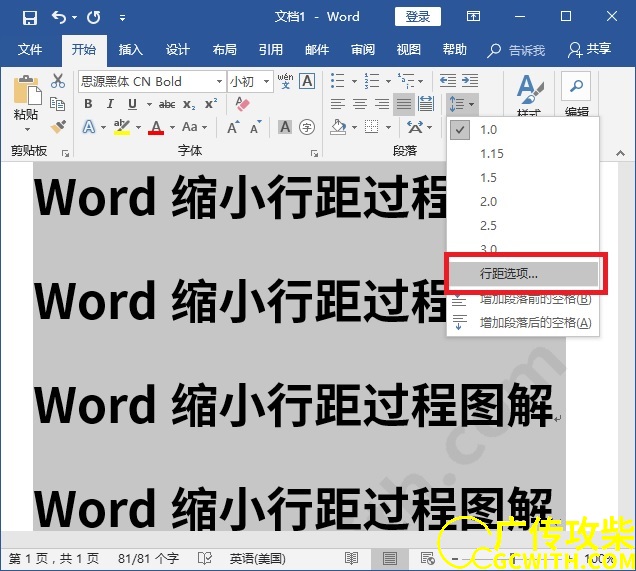
Task: Click the 粘贴 paste button
Action: point(27,103)
